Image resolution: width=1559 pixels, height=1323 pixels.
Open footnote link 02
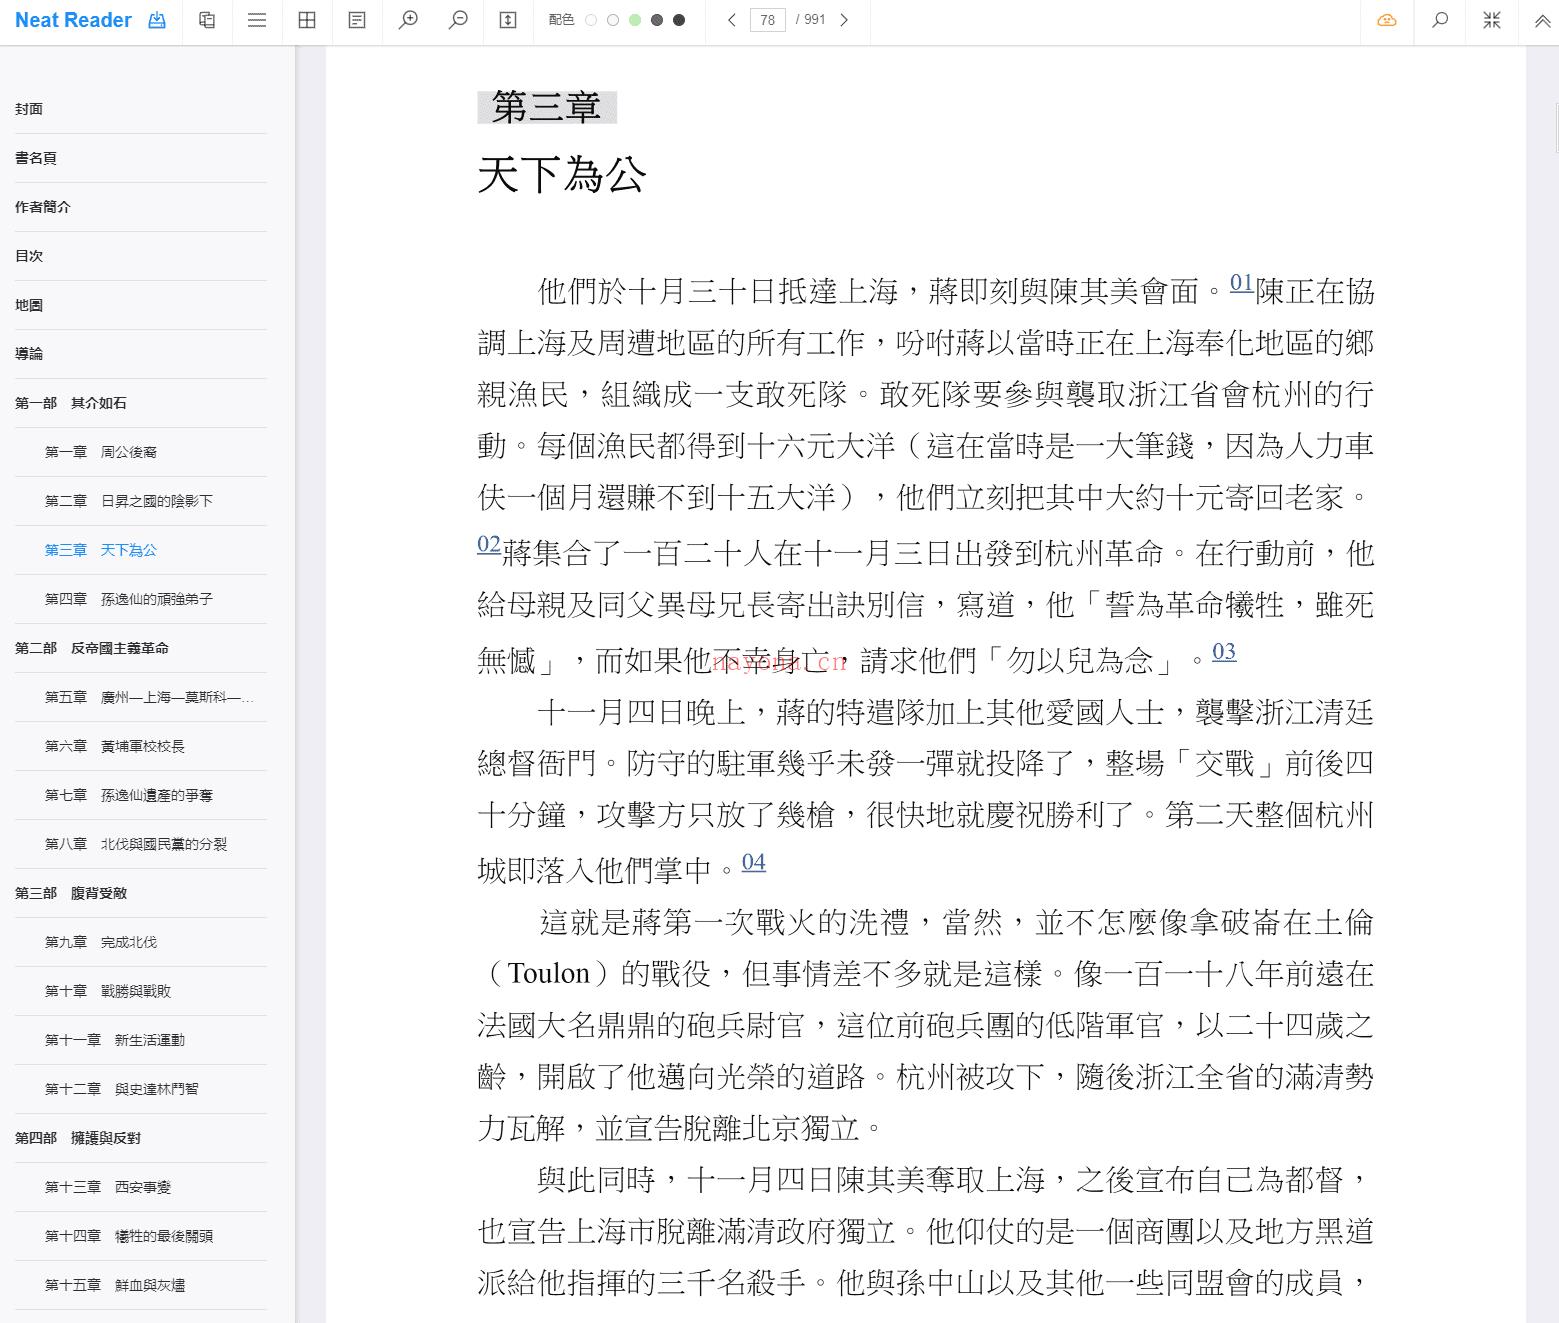pyautogui.click(x=489, y=544)
